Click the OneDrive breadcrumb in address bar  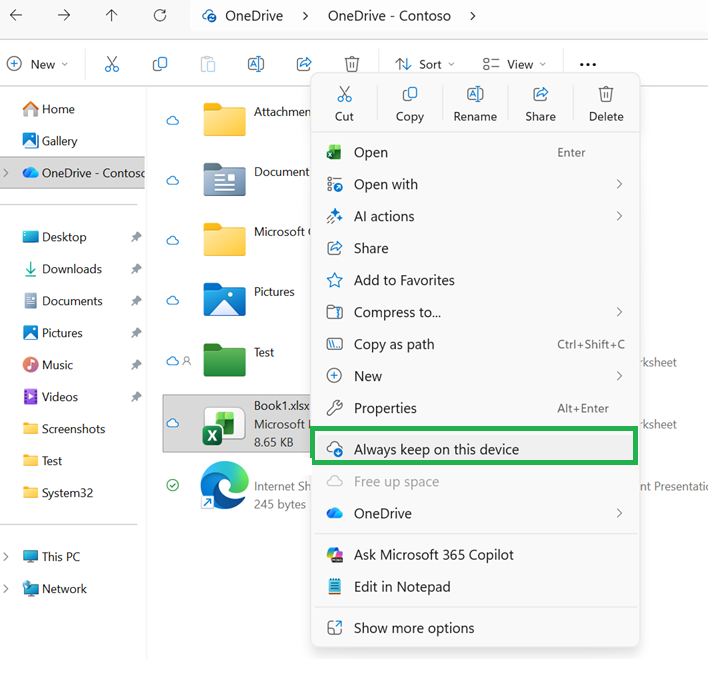[254, 16]
